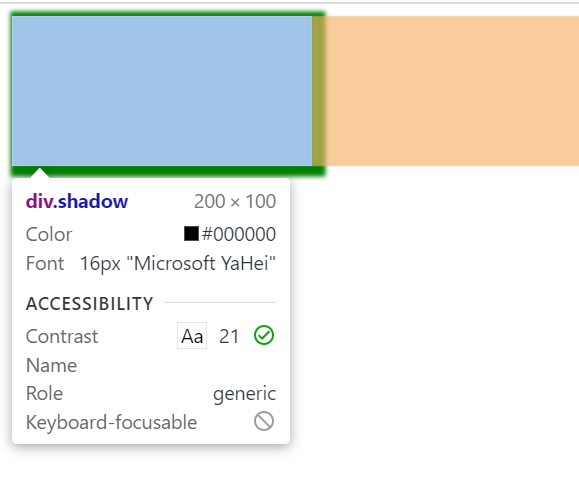Image resolution: width=579 pixels, height=480 pixels.
Task: Click the black #000000 color swatch
Action: click(x=191, y=234)
